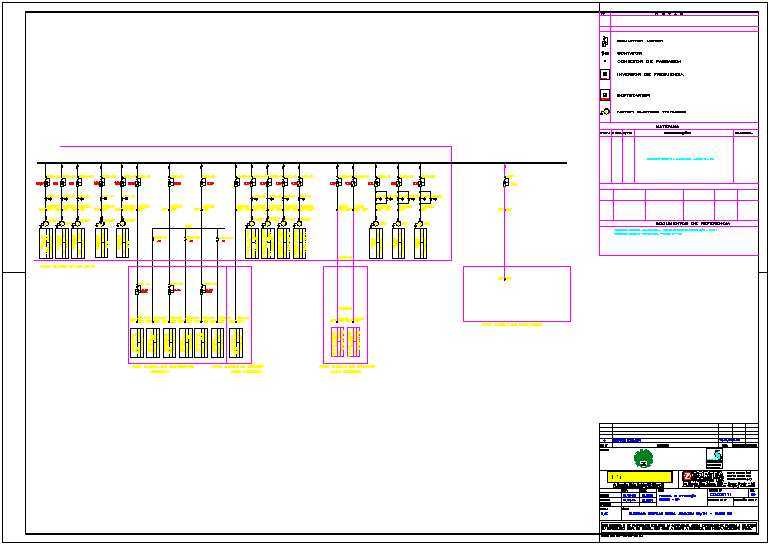Click the circuit breaker symbol atop the legend
The image size is (769, 545).
point(604,41)
